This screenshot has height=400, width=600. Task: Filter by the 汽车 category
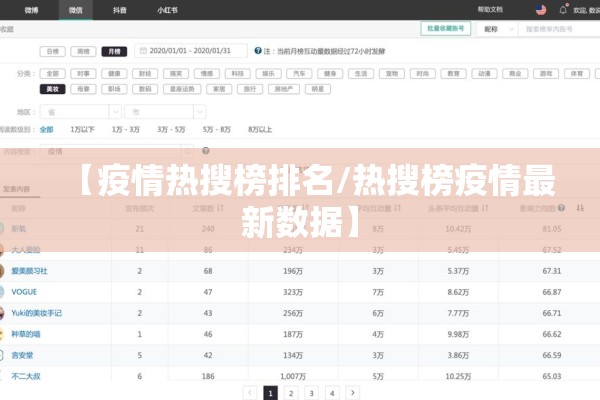299,73
